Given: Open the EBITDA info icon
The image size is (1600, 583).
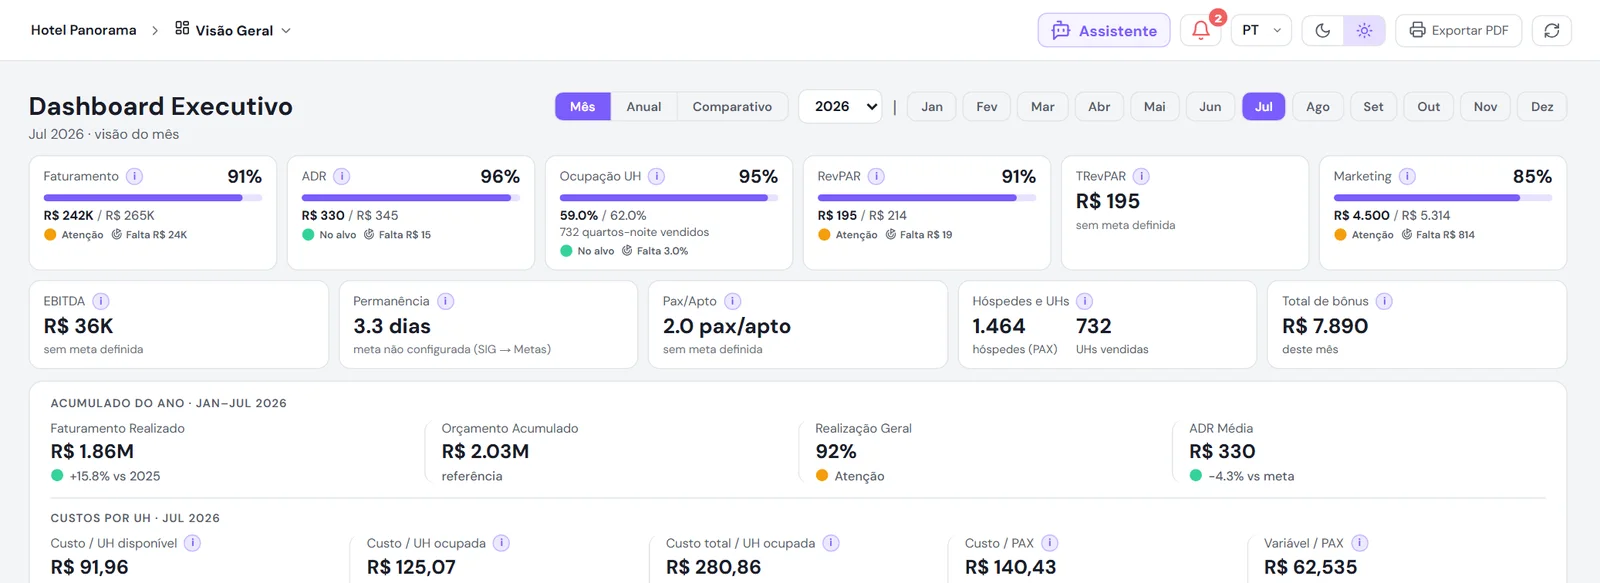Looking at the screenshot, I should tap(101, 301).
